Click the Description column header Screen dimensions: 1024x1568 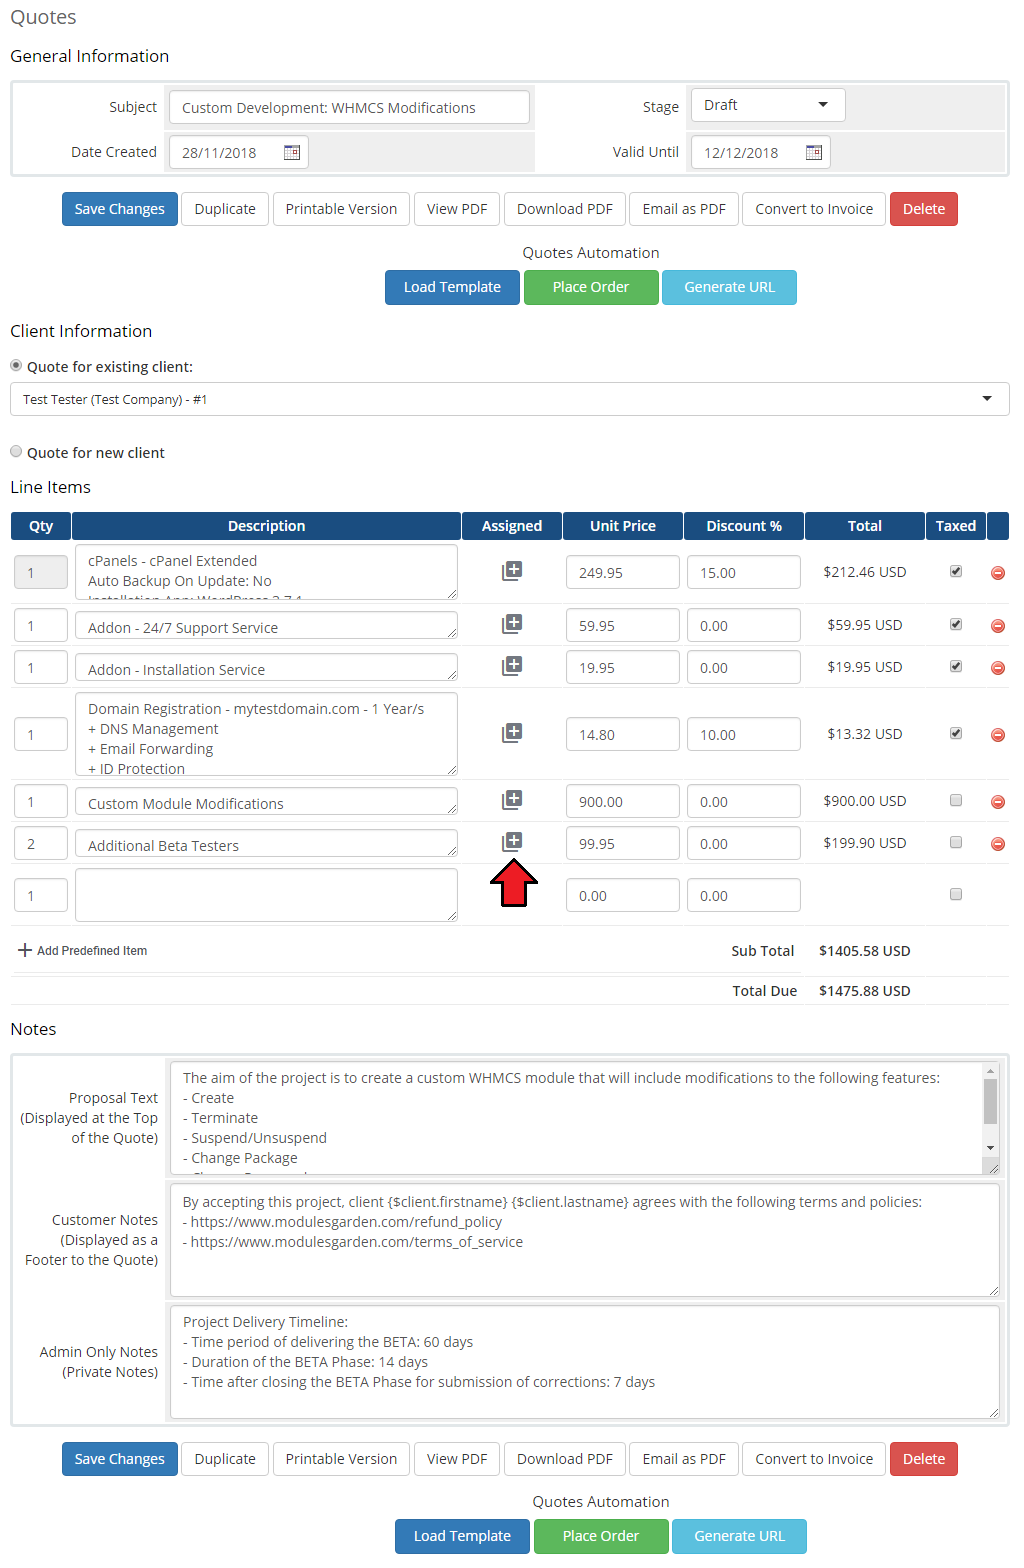tap(266, 526)
